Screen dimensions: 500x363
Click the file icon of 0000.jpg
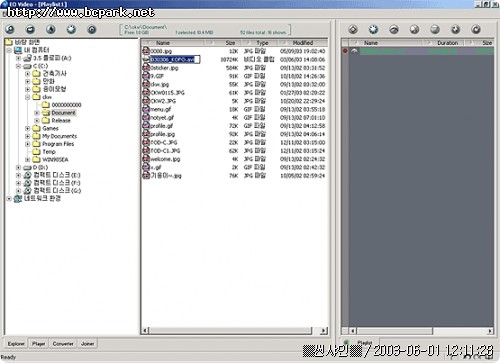click(146, 51)
